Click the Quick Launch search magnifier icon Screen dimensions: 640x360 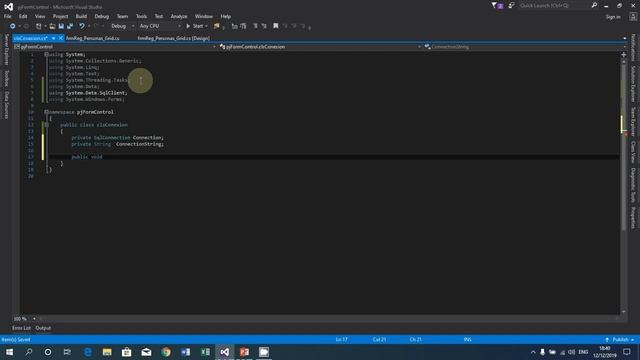click(x=594, y=5)
